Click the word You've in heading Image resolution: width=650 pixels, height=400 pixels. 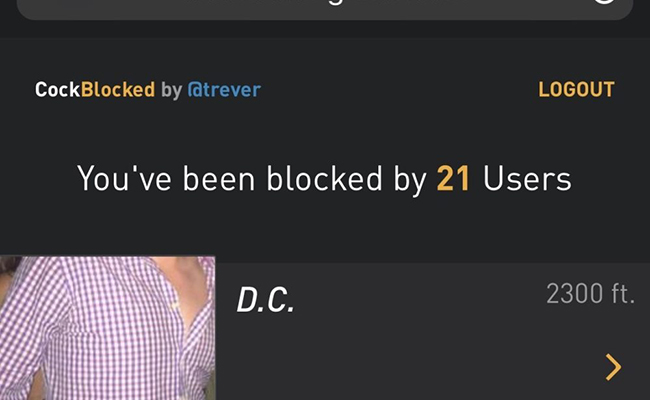click(x=124, y=179)
